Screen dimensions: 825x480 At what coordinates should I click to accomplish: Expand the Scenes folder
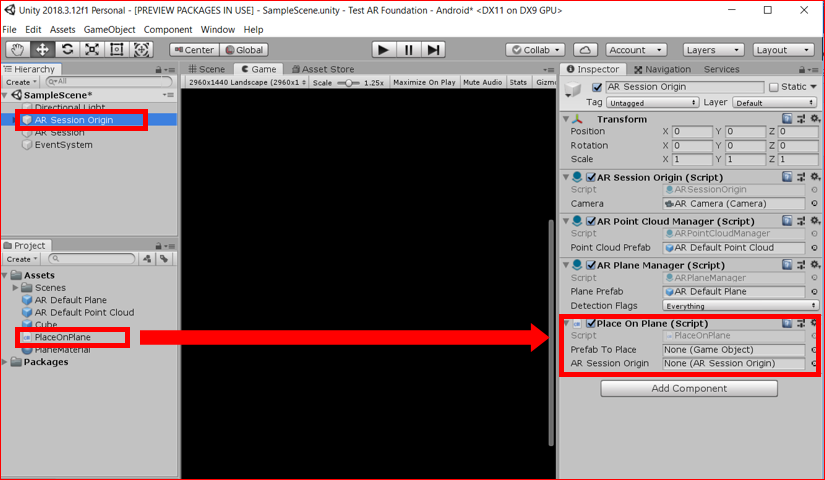[x=15, y=287]
